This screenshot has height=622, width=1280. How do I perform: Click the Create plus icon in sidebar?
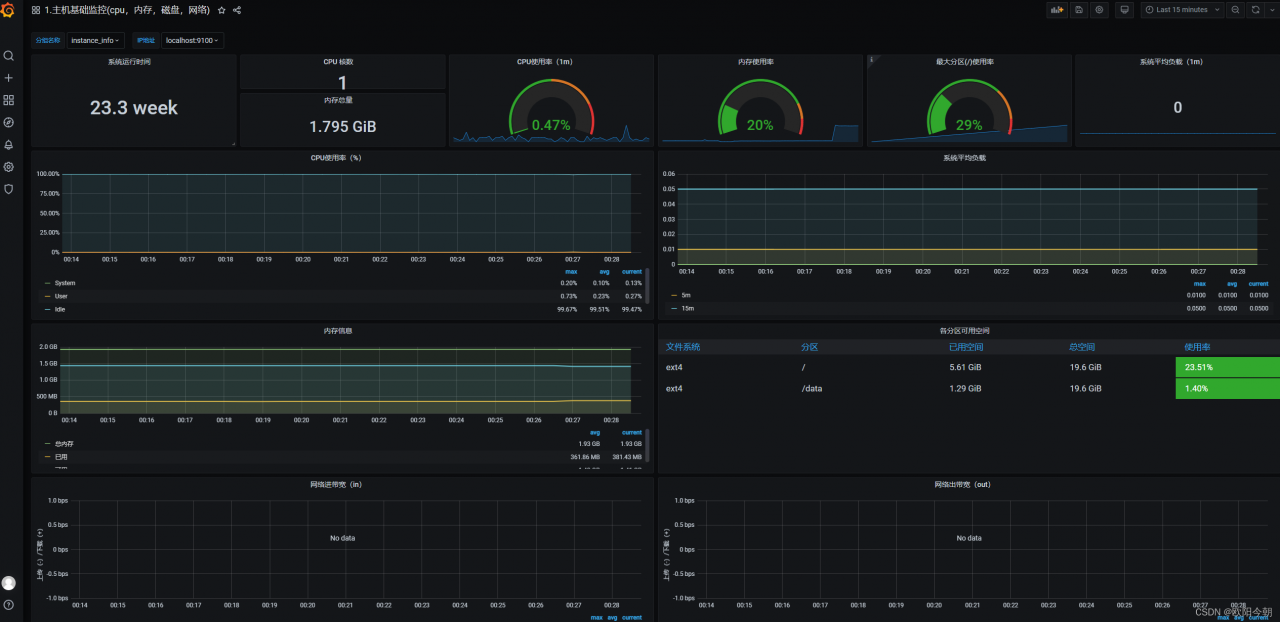point(9,78)
